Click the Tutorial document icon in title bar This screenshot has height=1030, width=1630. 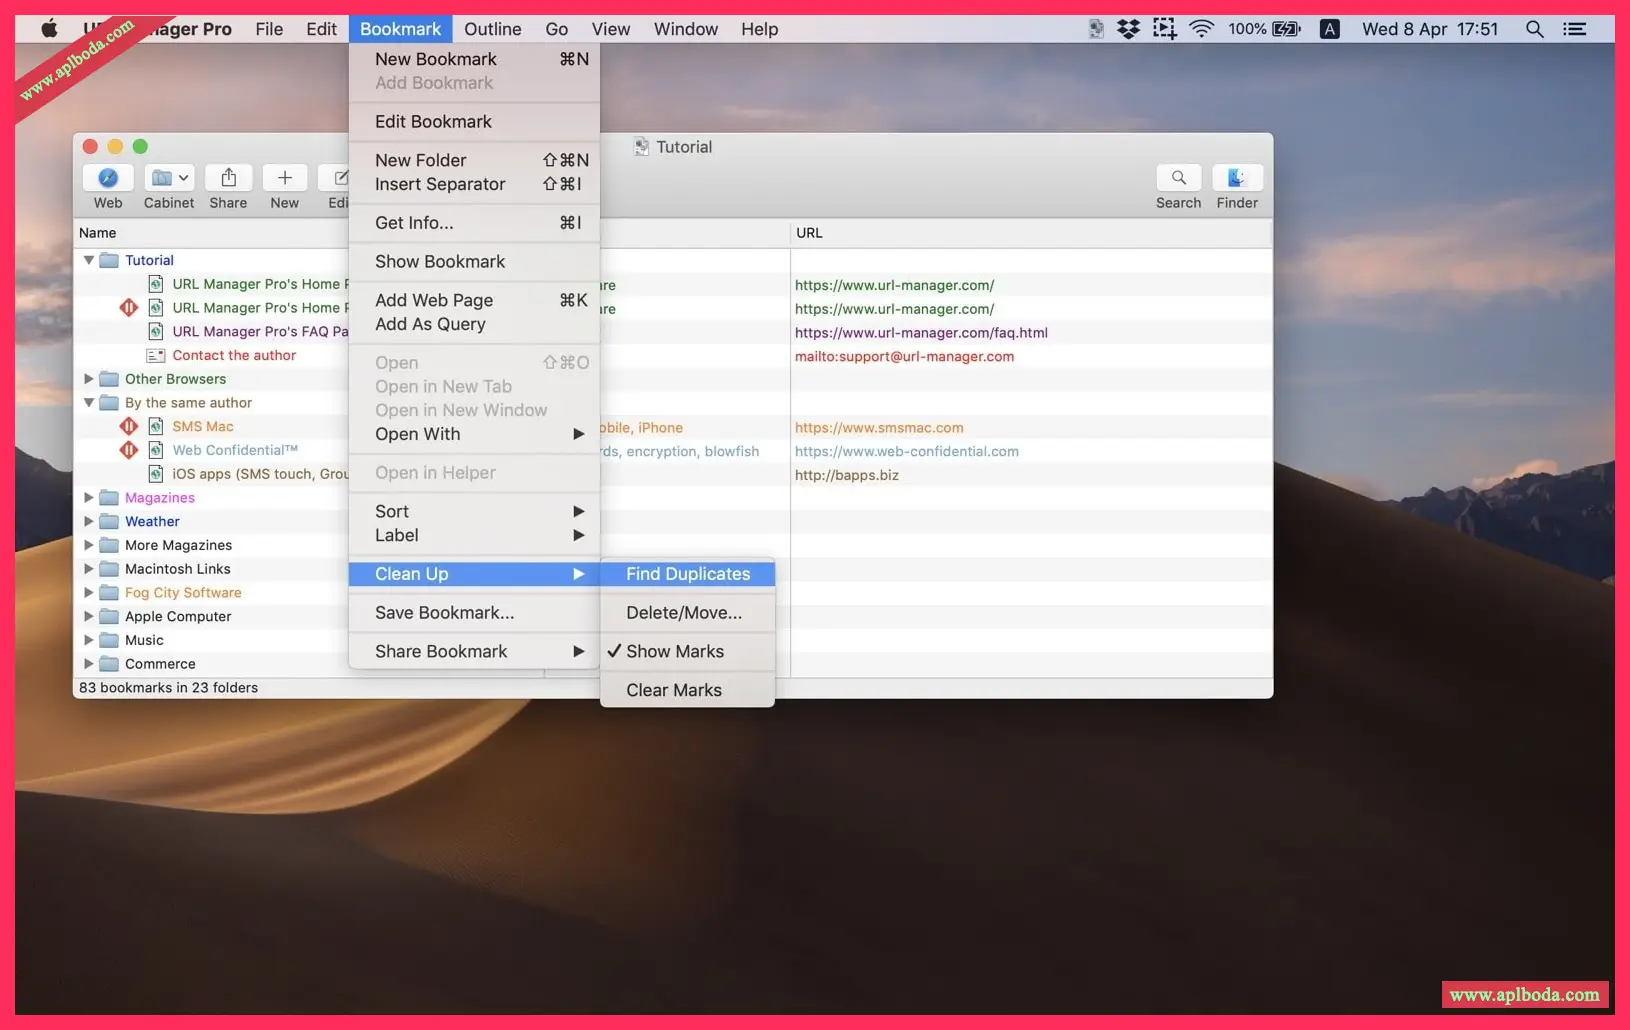coord(641,147)
